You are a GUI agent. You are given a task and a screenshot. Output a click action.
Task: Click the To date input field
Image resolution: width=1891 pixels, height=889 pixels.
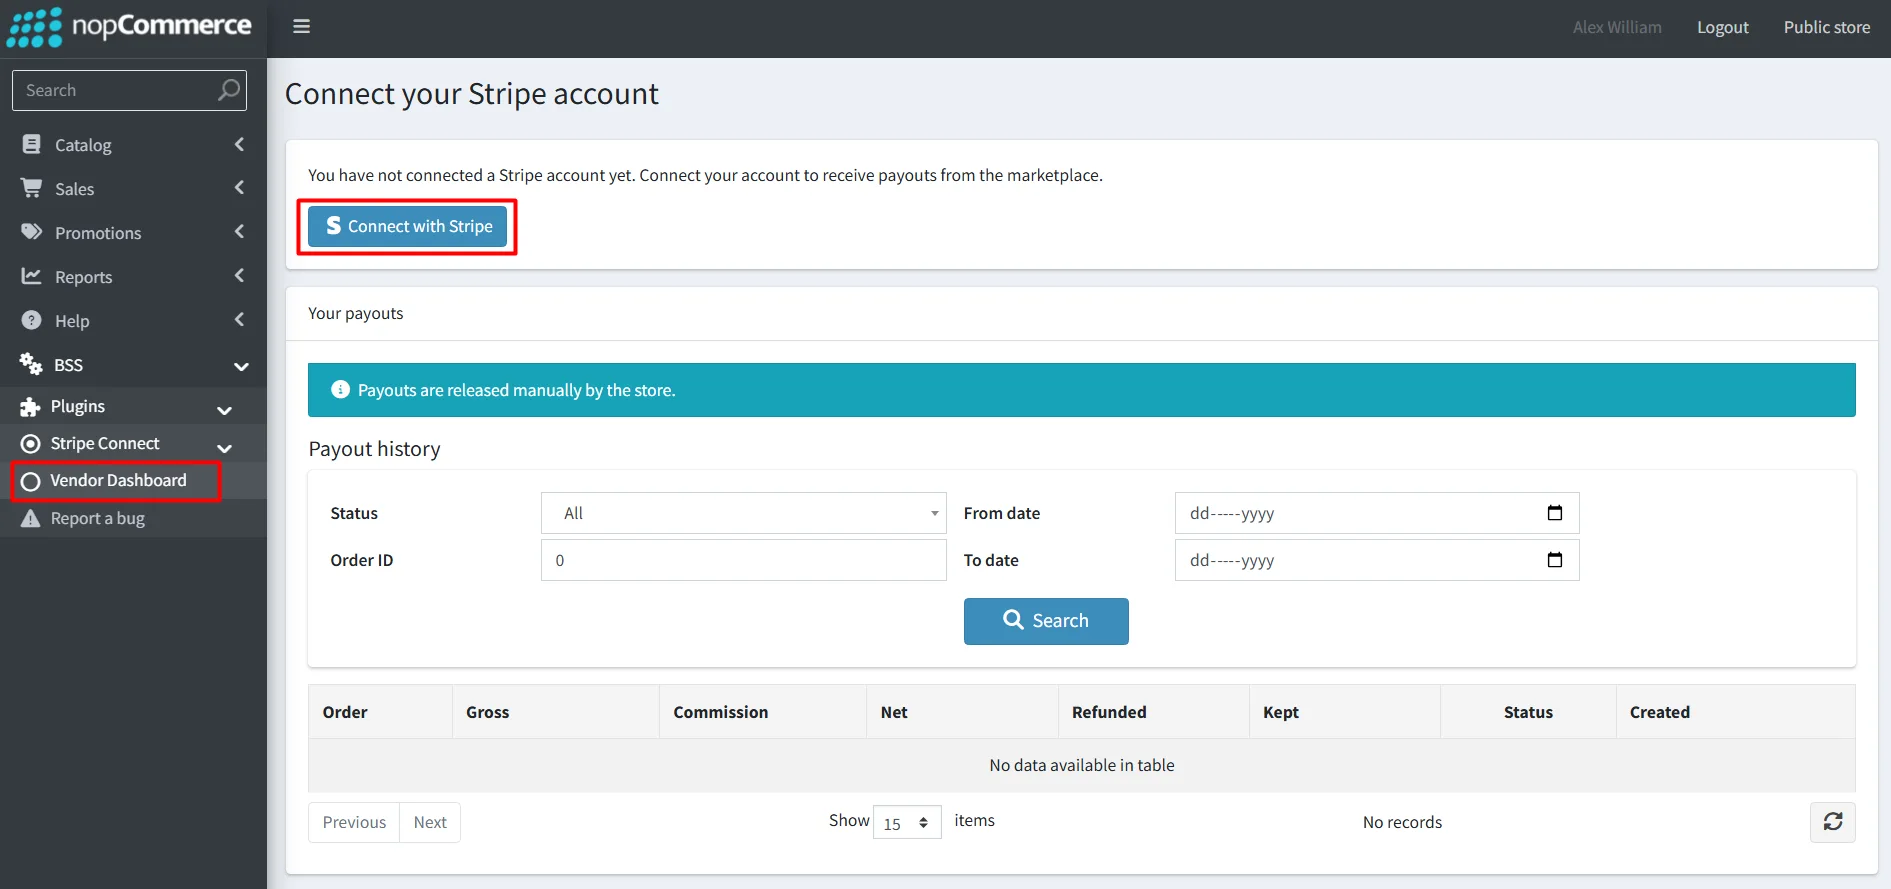point(1377,560)
